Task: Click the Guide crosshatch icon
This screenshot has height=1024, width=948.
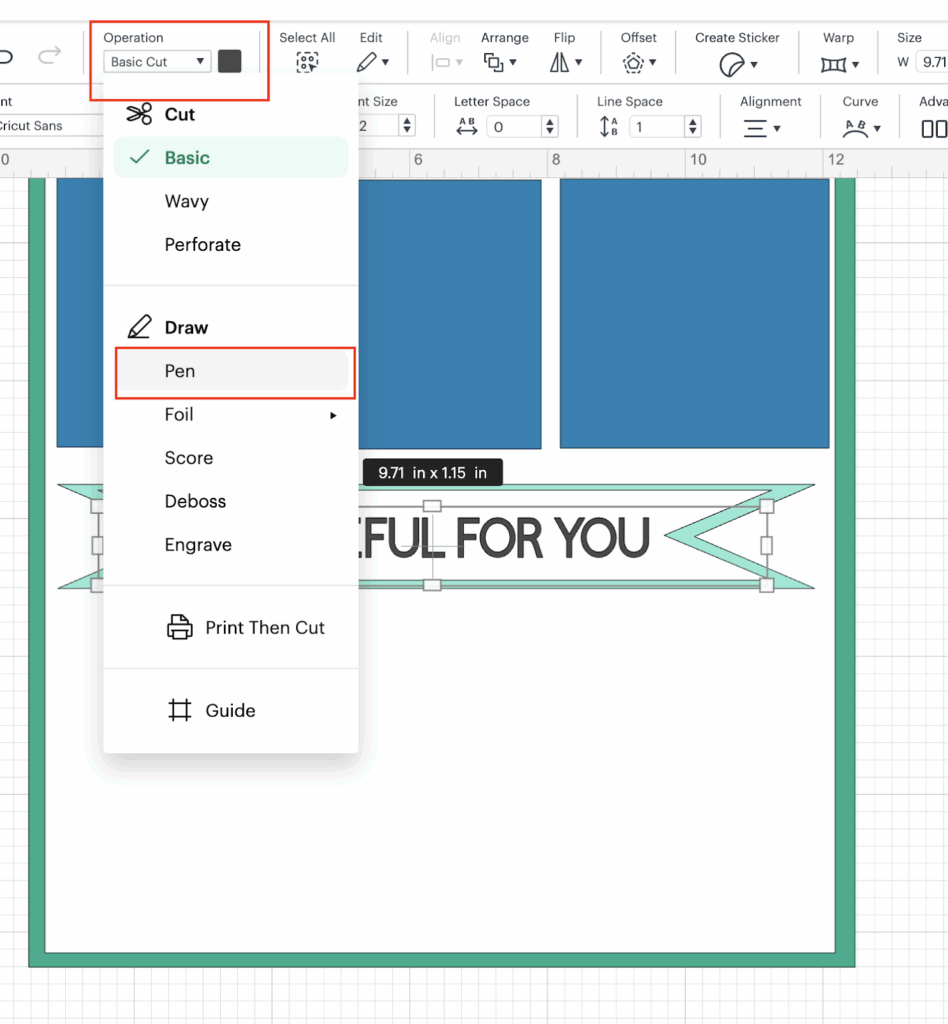Action: (x=180, y=710)
